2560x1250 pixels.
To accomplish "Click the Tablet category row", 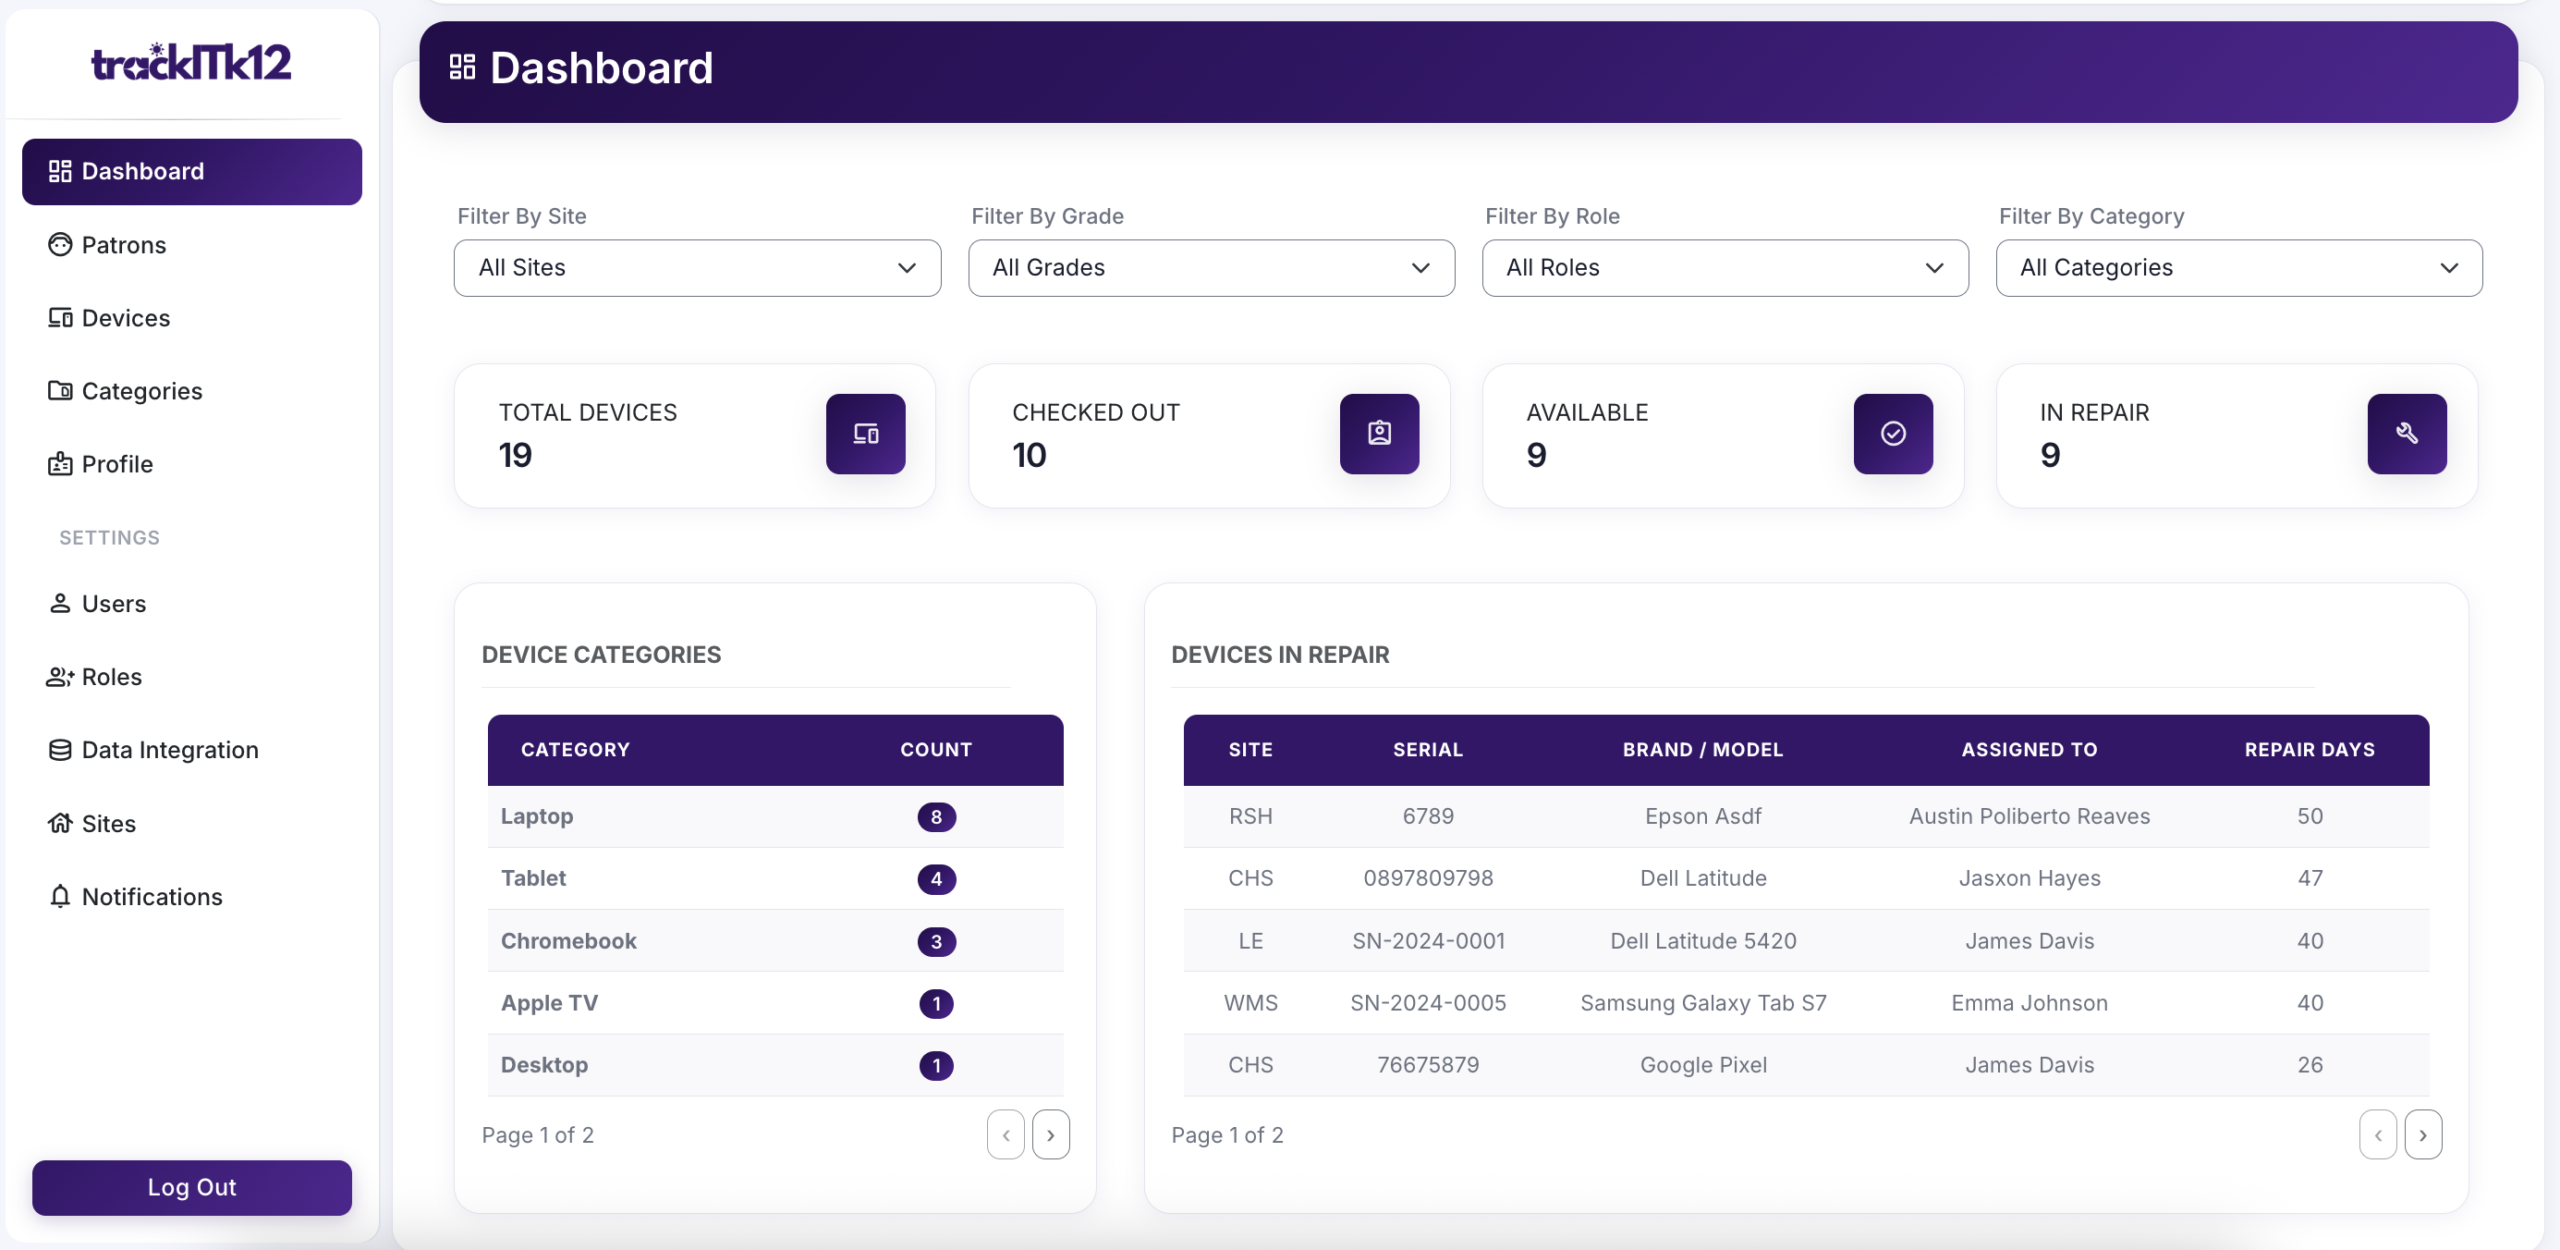I will click(x=775, y=879).
